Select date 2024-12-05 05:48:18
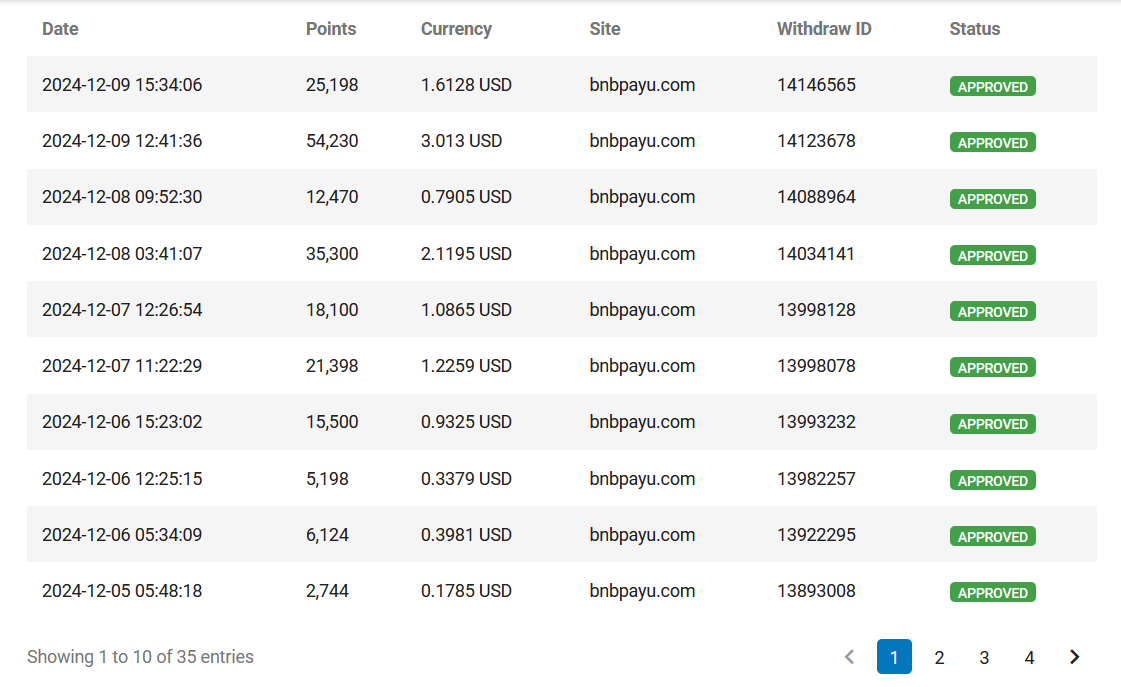This screenshot has height=687, width=1121. [x=122, y=591]
